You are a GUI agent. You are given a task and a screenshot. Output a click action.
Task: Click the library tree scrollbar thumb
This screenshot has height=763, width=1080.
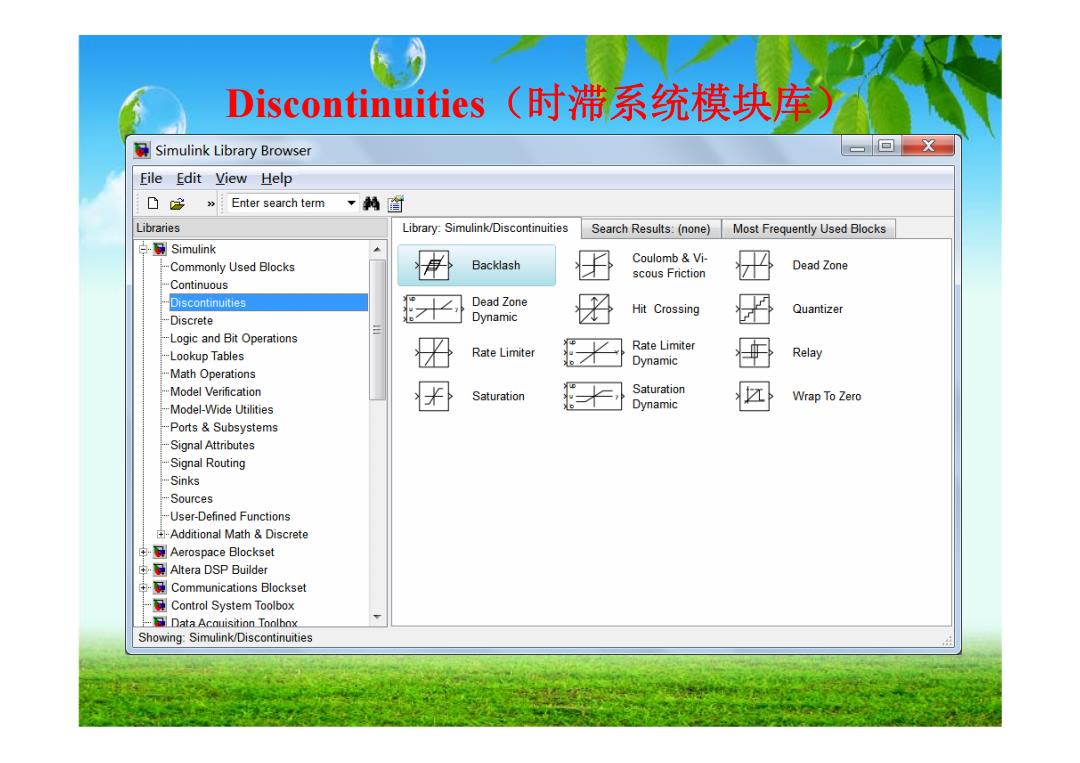[x=377, y=330]
